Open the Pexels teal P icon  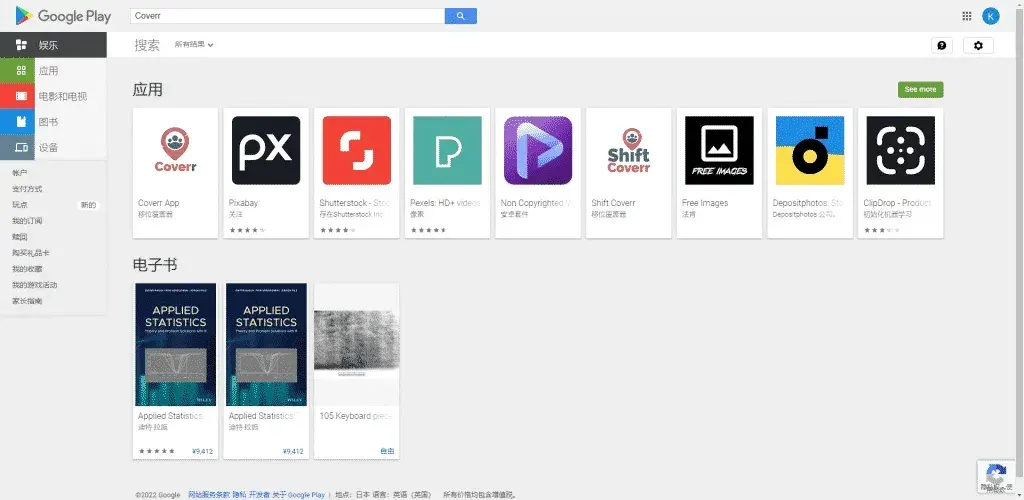pyautogui.click(x=447, y=150)
